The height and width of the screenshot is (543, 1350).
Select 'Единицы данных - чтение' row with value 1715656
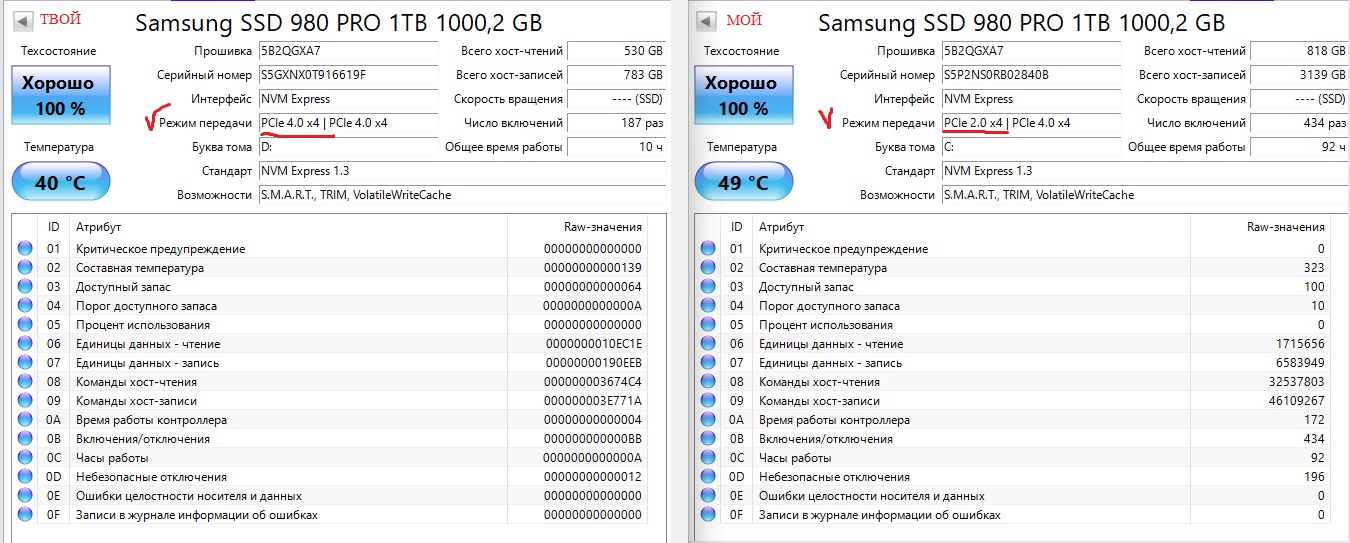[1013, 344]
